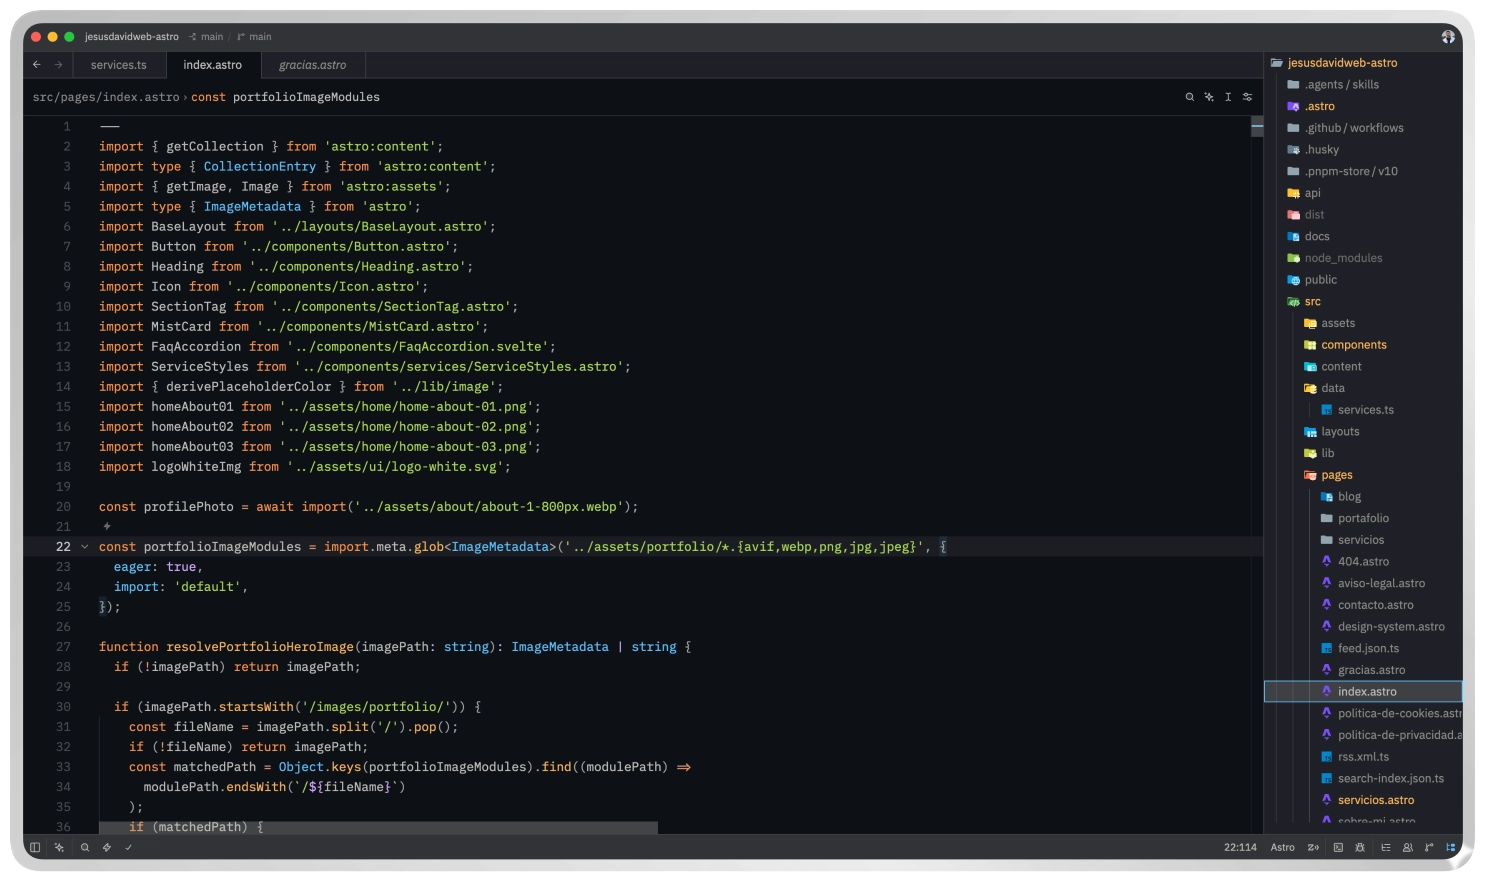Select the index.astro tab
1486x882 pixels.
point(212,65)
